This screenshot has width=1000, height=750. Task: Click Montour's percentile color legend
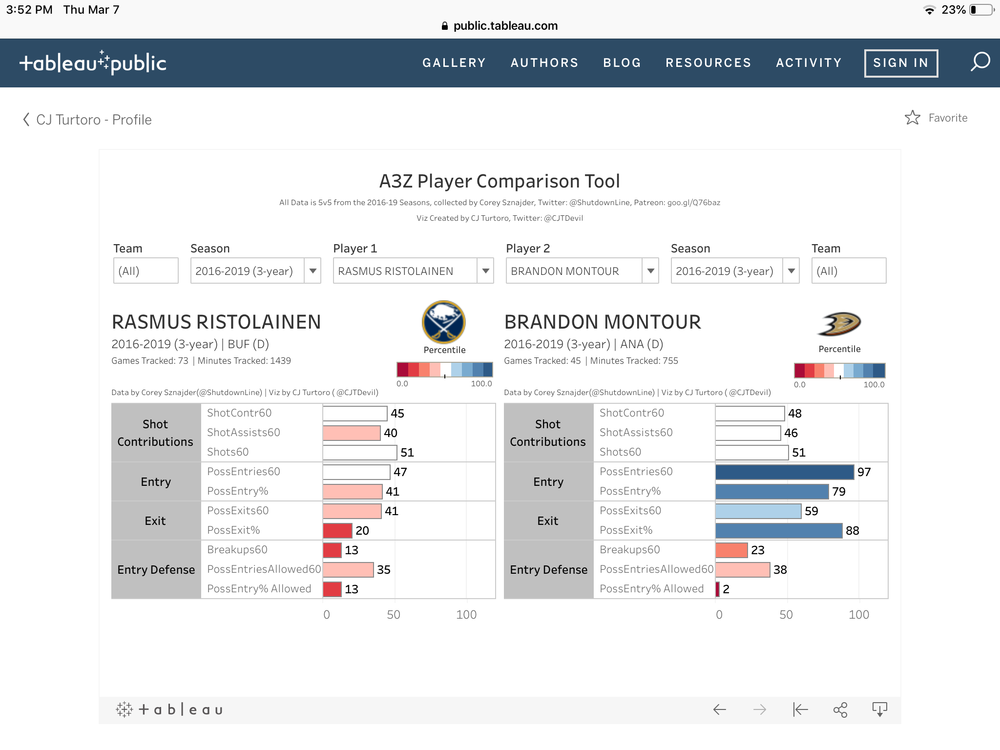click(x=839, y=370)
